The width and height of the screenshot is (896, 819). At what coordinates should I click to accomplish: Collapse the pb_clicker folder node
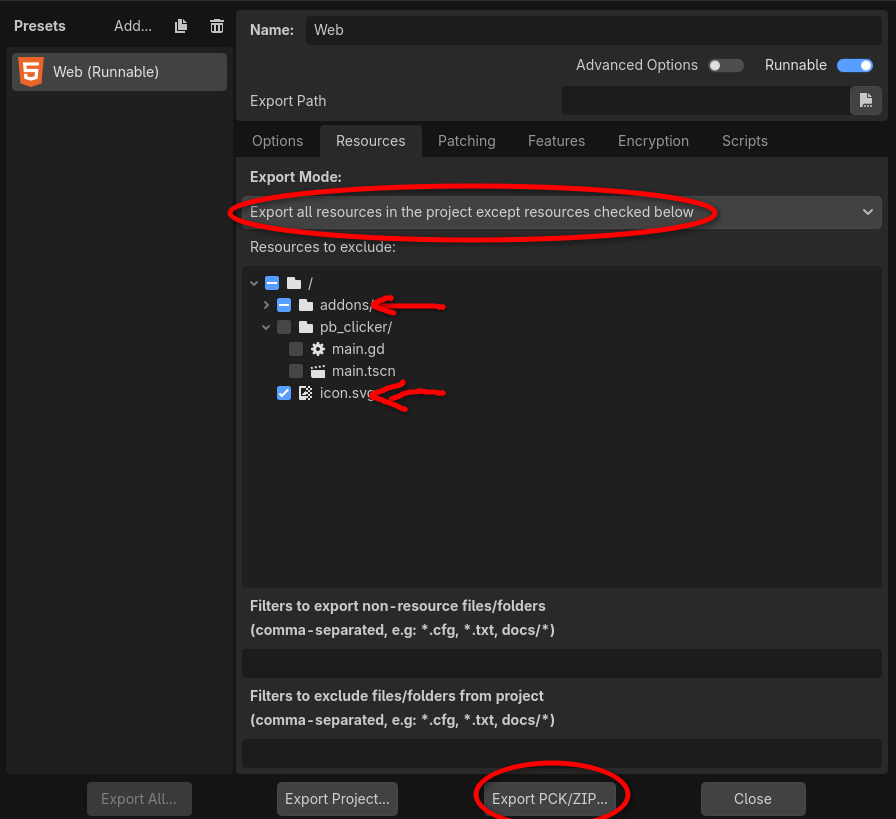[x=266, y=327]
